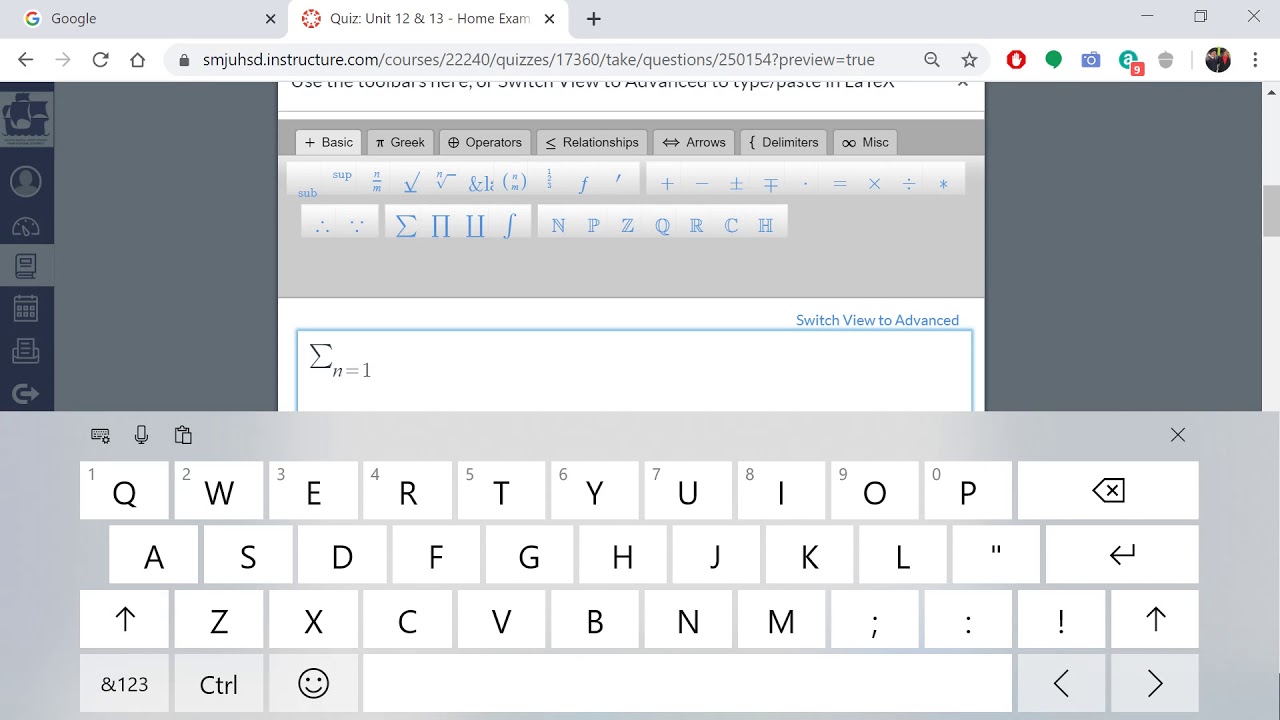Insert the equals sign
The width and height of the screenshot is (1280, 720).
(x=840, y=184)
